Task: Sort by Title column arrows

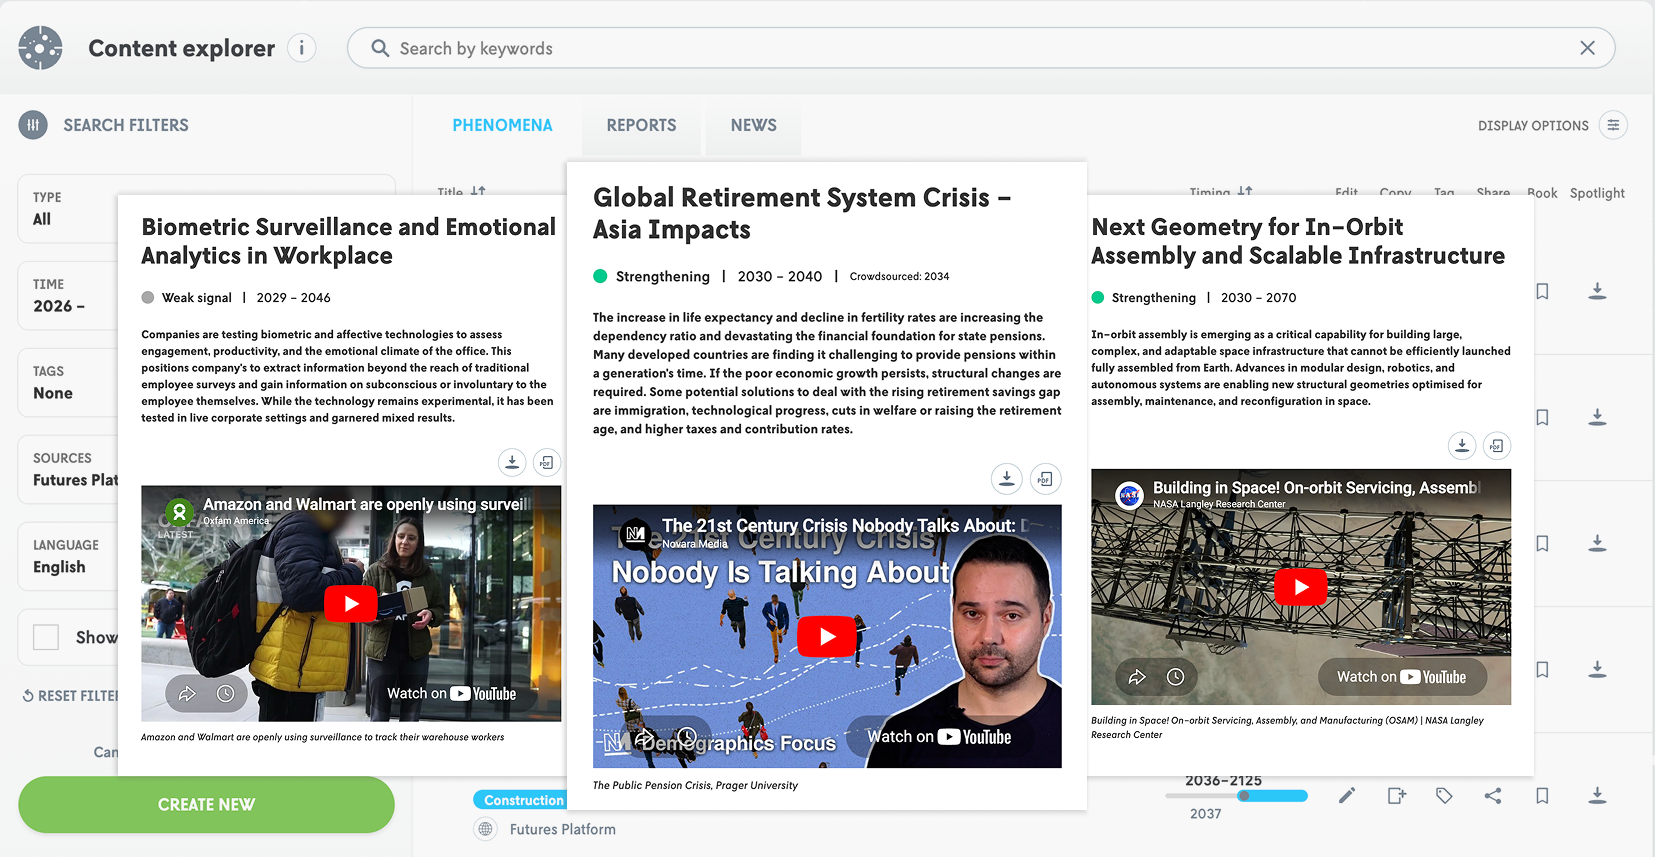Action: [478, 190]
